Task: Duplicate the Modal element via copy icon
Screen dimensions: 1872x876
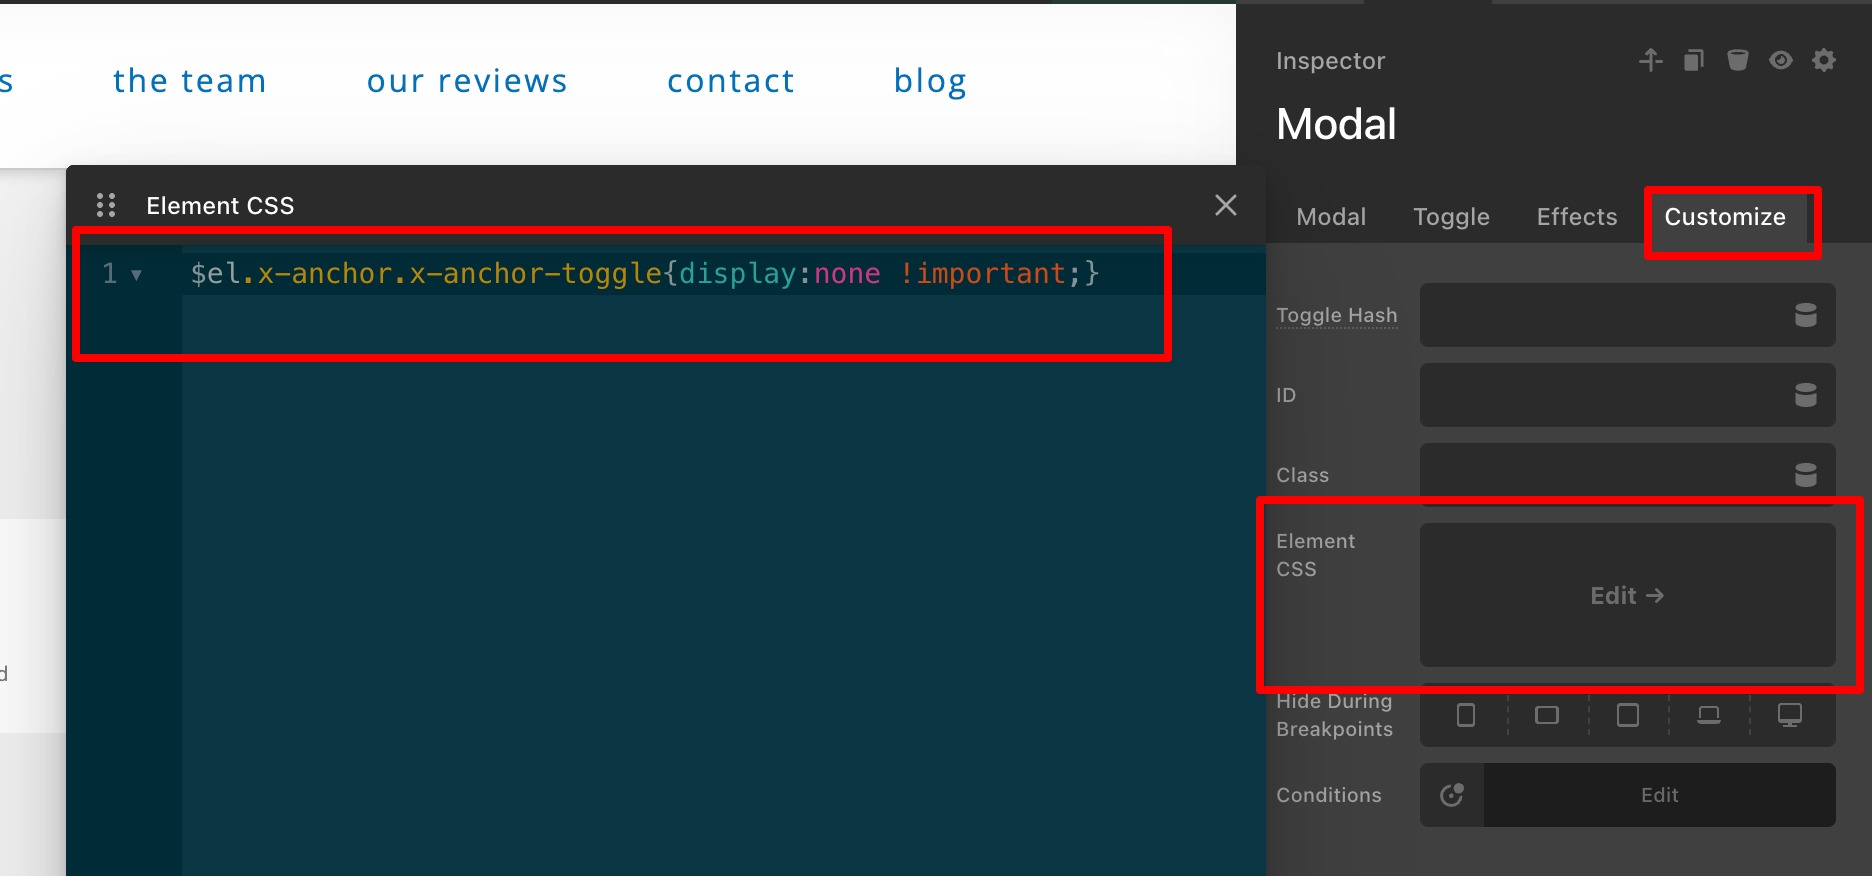Action: click(1693, 61)
